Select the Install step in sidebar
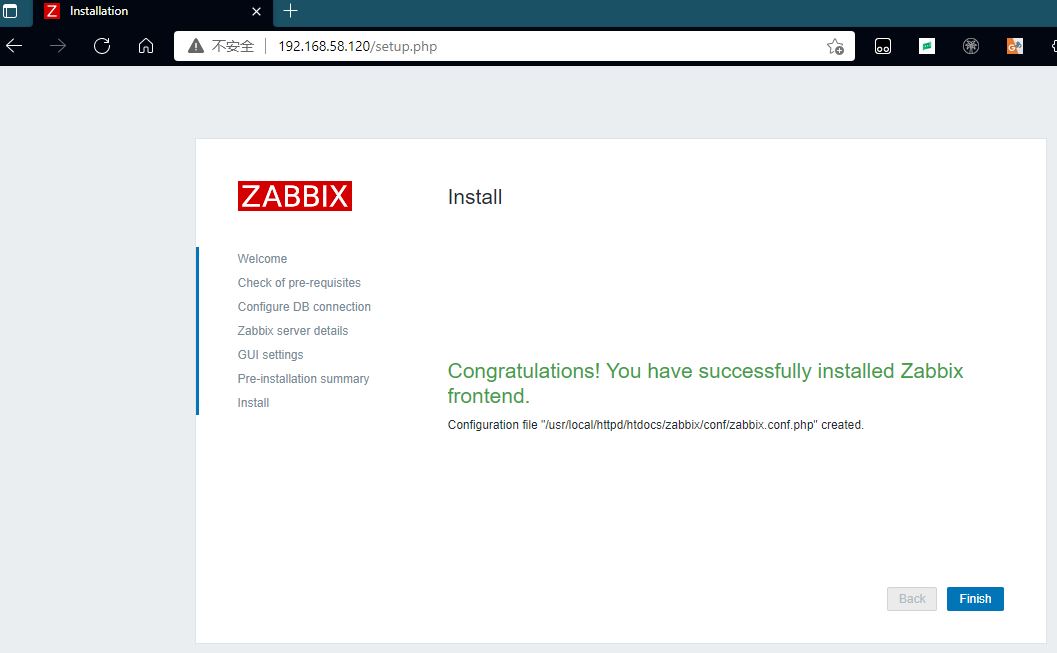 (x=253, y=402)
